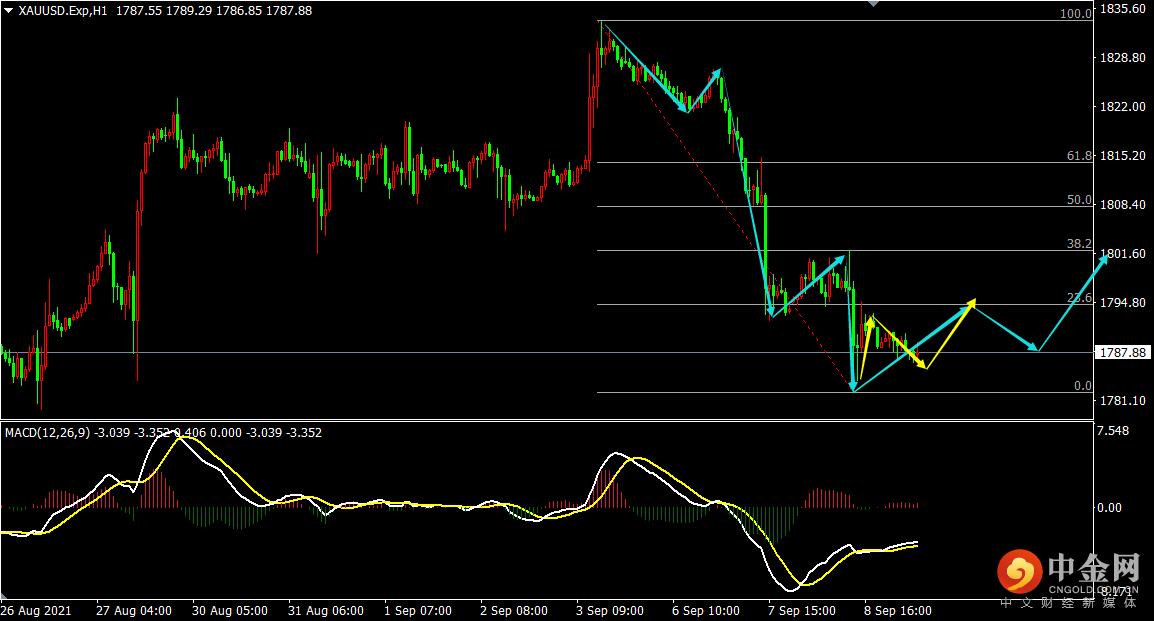Viewport: 1154px width, 621px height.
Task: Select the Fibonacci 50.0 level label
Action: pyautogui.click(x=1080, y=200)
